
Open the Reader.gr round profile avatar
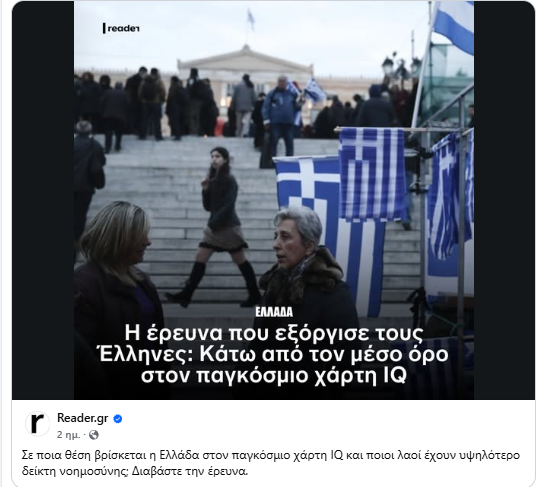click(37, 424)
